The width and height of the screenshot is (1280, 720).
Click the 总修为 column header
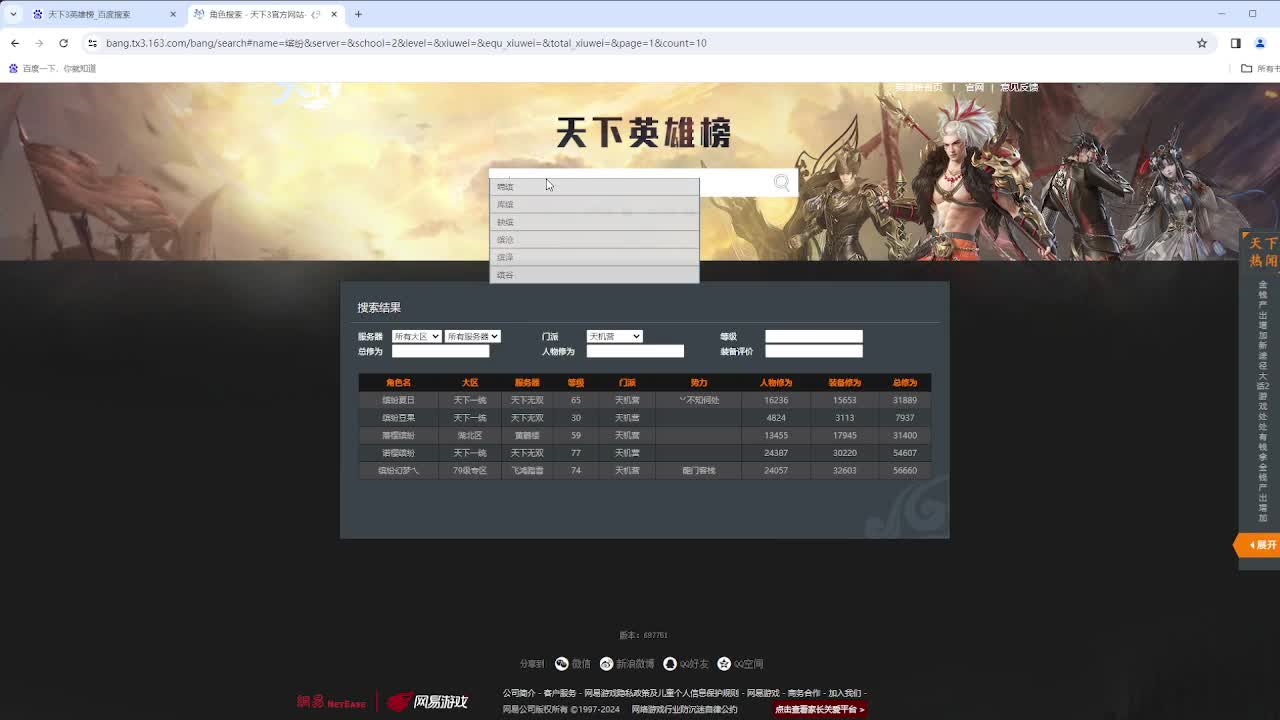pos(905,383)
